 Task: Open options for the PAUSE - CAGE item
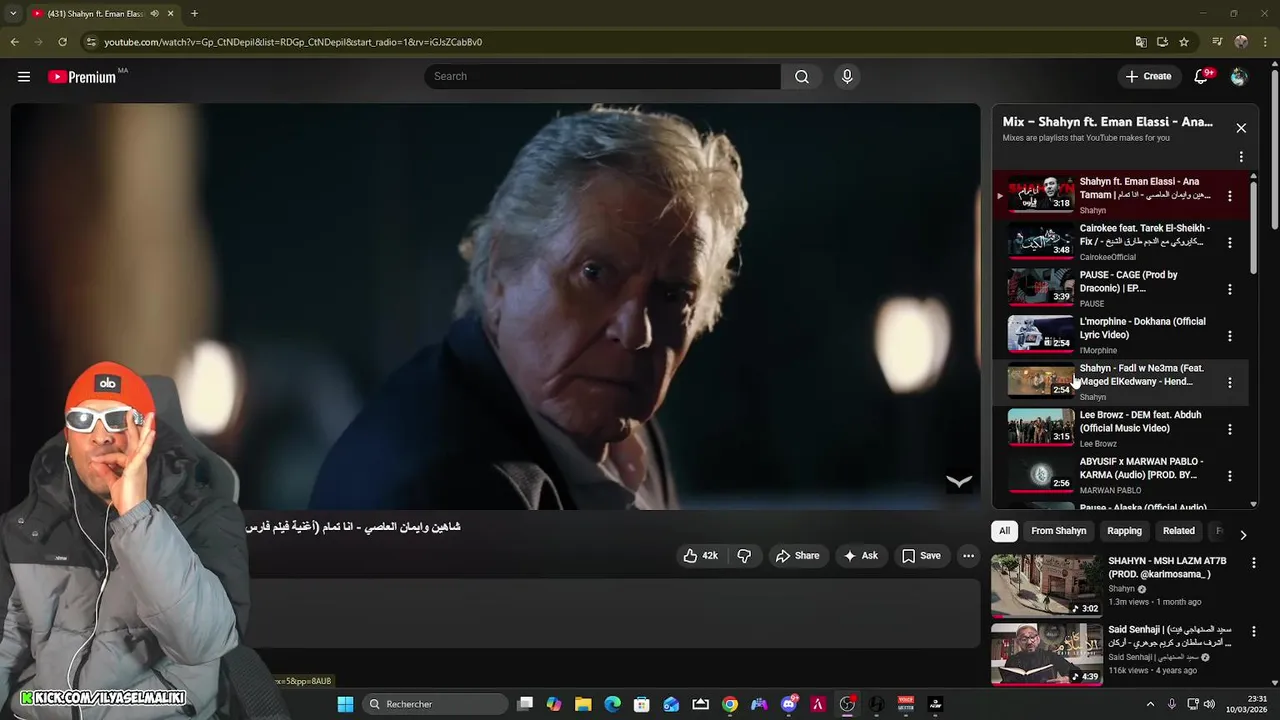(x=1230, y=290)
